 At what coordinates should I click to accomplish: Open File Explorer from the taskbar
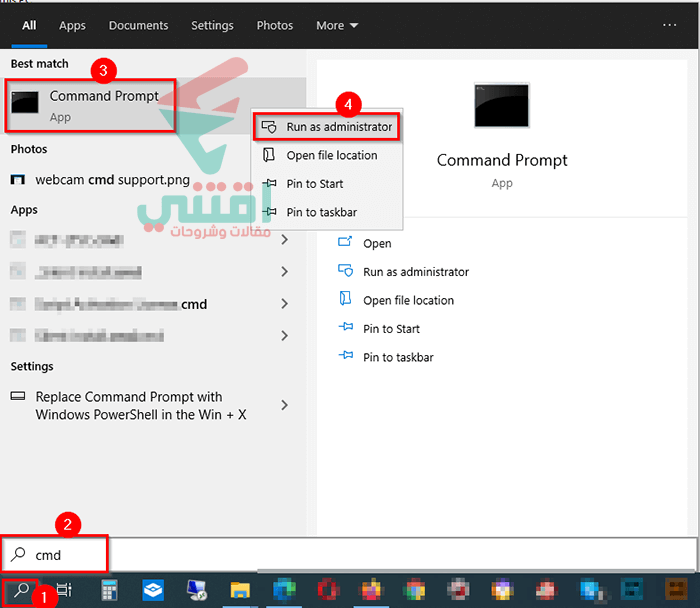pos(240,590)
